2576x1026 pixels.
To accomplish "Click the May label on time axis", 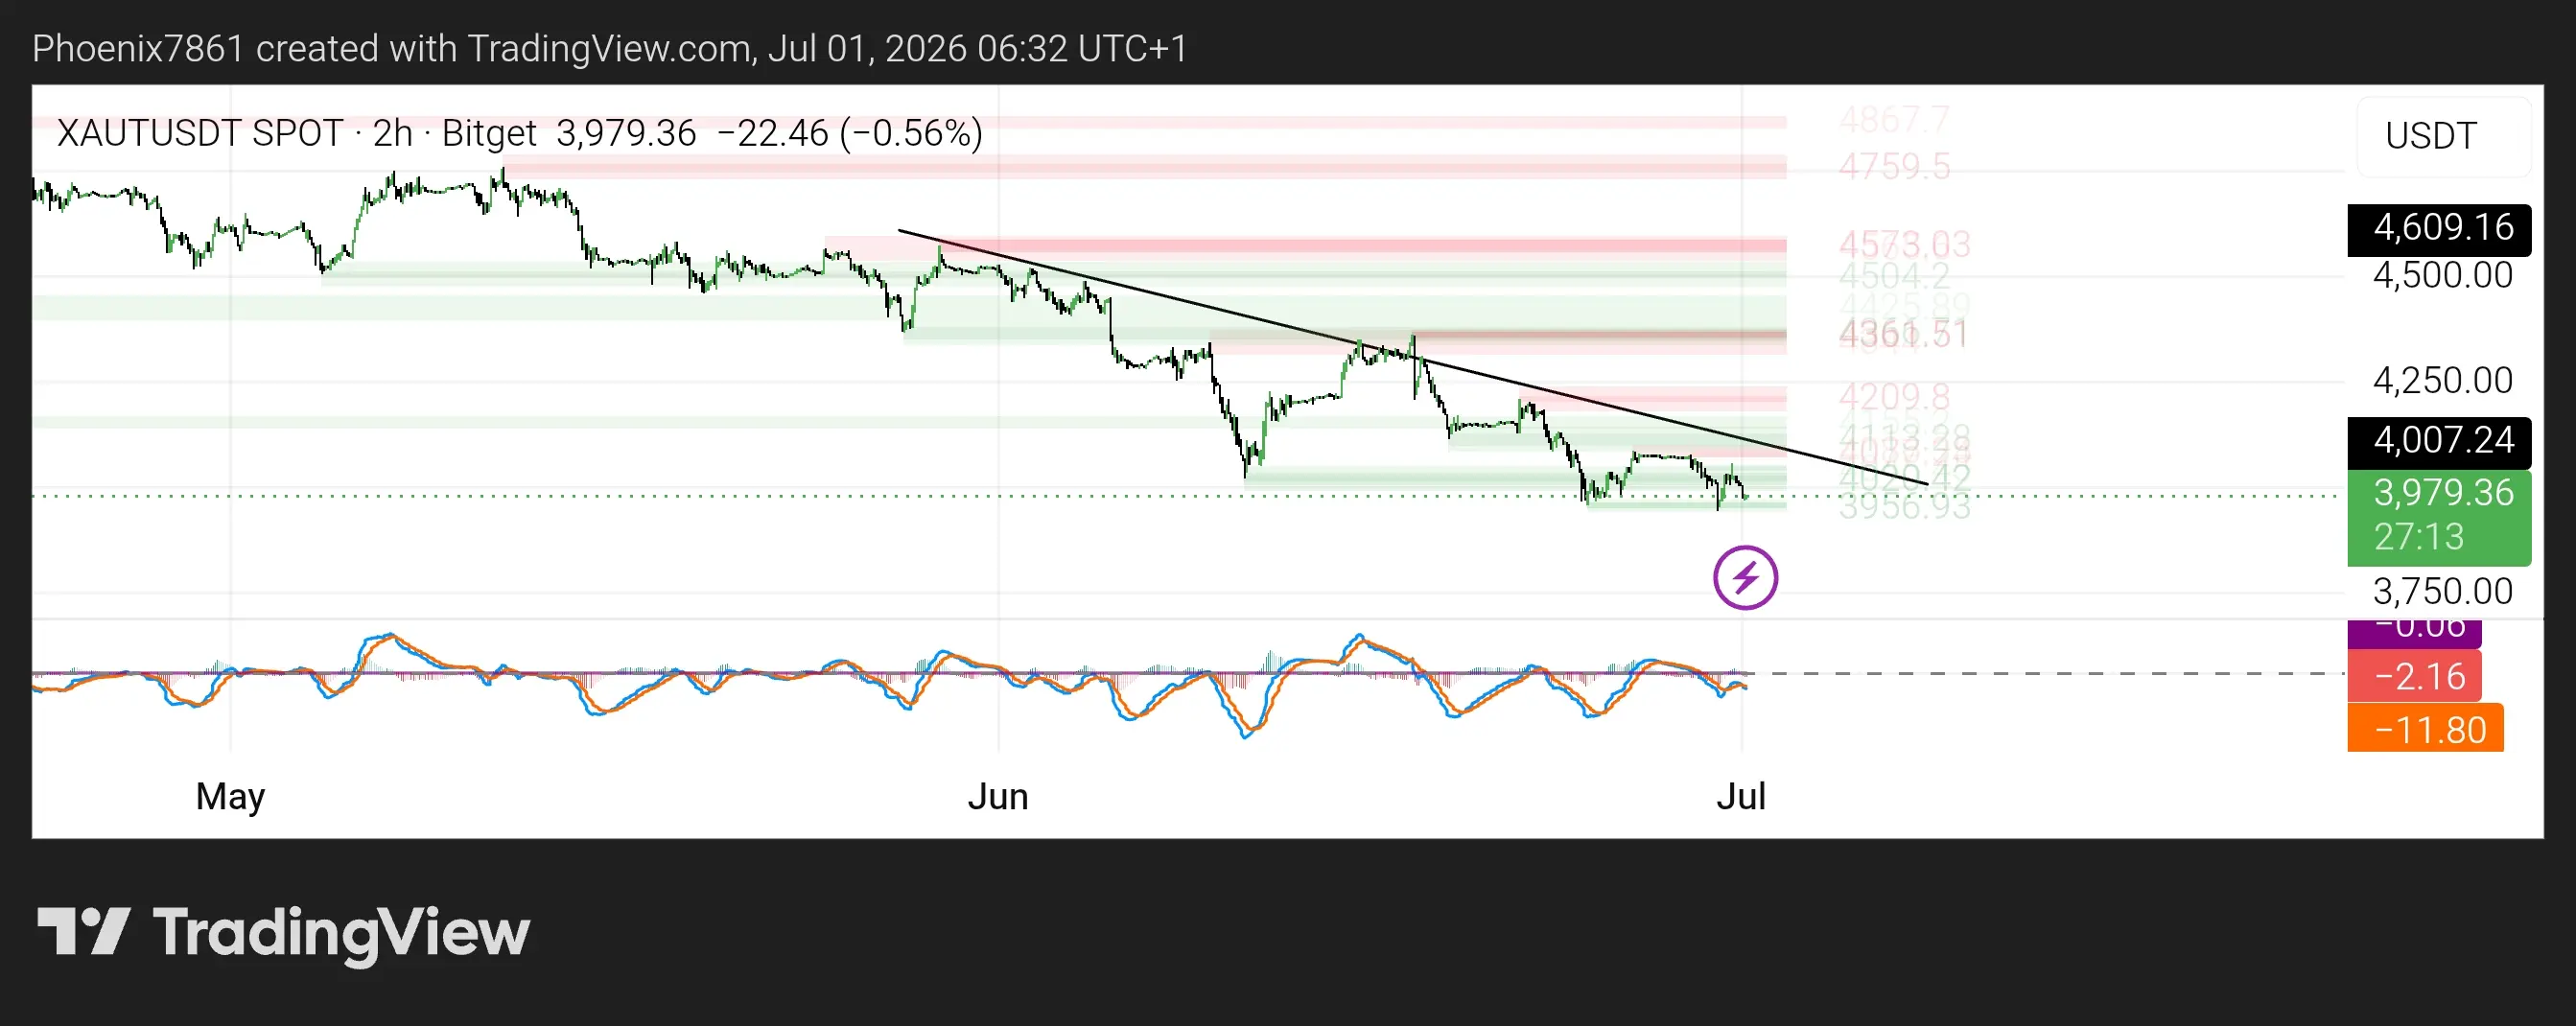I will [230, 797].
